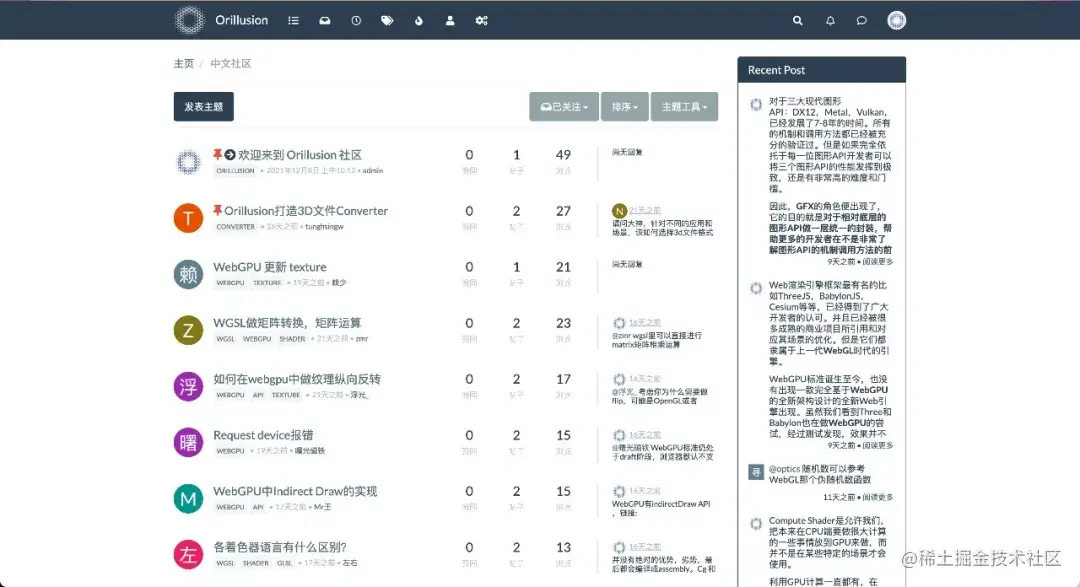Click the notification bell icon

click(x=829, y=20)
